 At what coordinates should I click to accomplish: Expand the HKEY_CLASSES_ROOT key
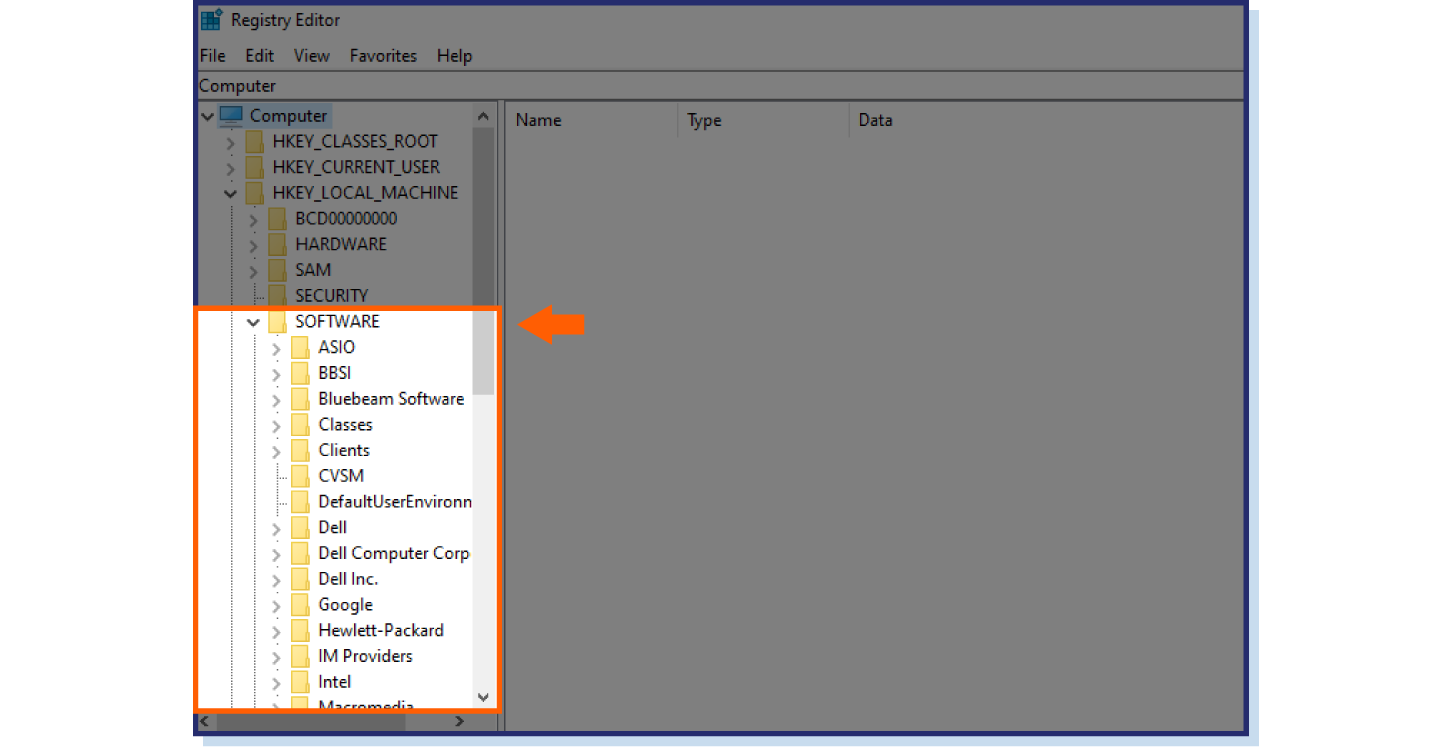pos(231,142)
